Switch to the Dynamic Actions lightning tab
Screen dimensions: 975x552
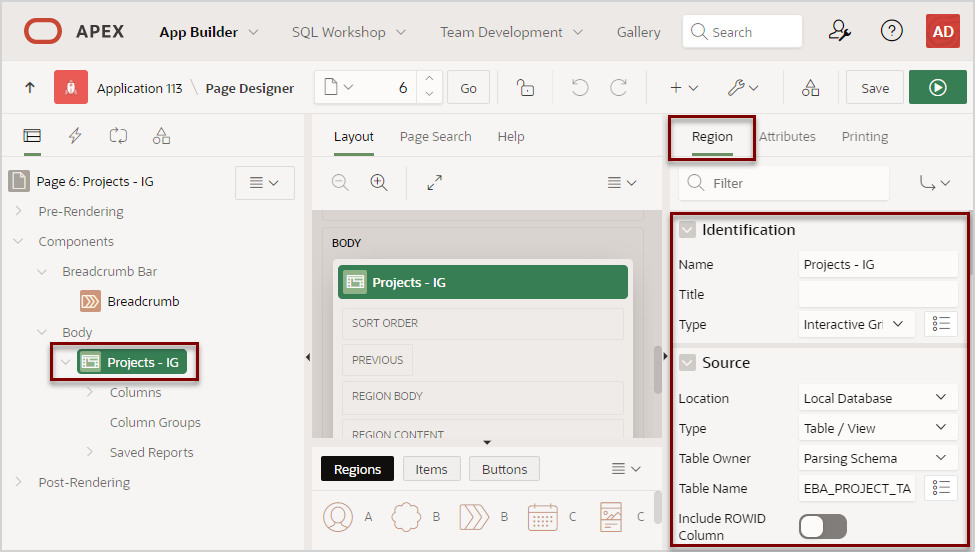pyautogui.click(x=75, y=136)
